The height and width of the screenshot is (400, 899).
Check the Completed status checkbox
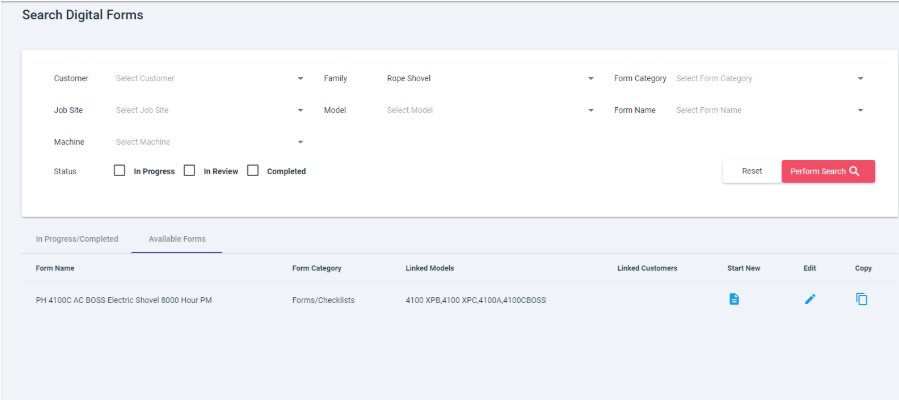253,171
